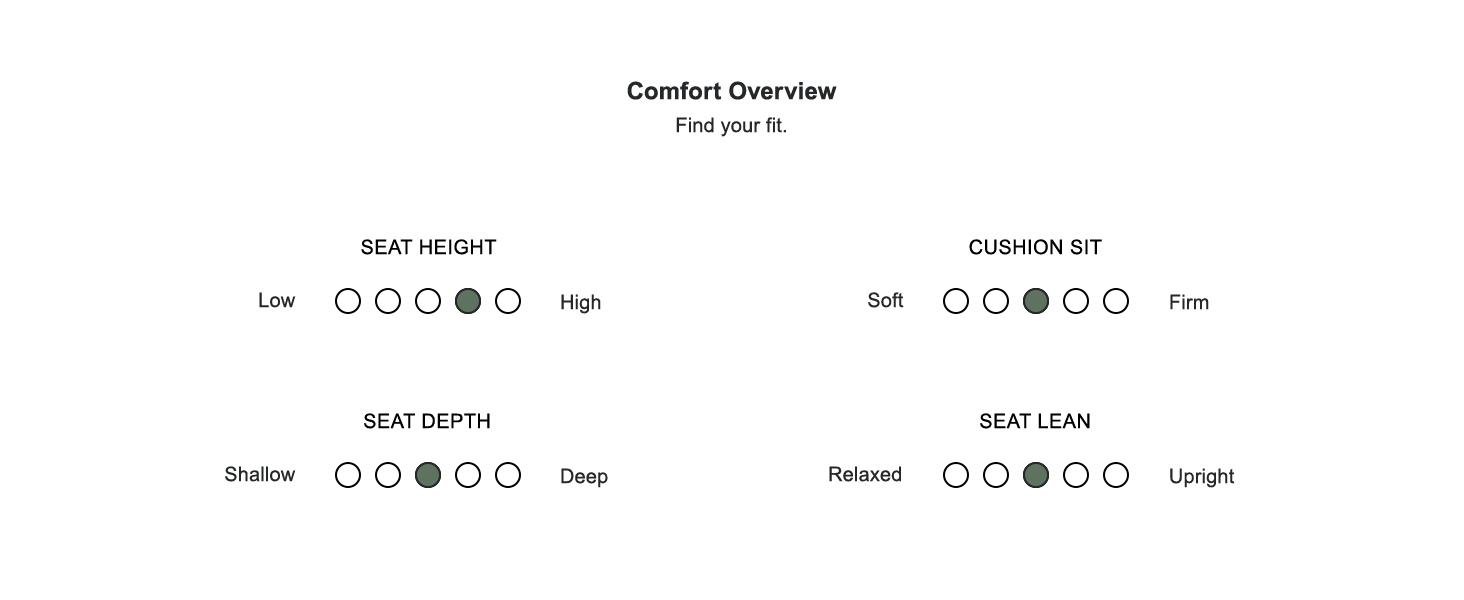
Task: Click the filled middle Cushion Sit circle
Action: coord(1036,301)
